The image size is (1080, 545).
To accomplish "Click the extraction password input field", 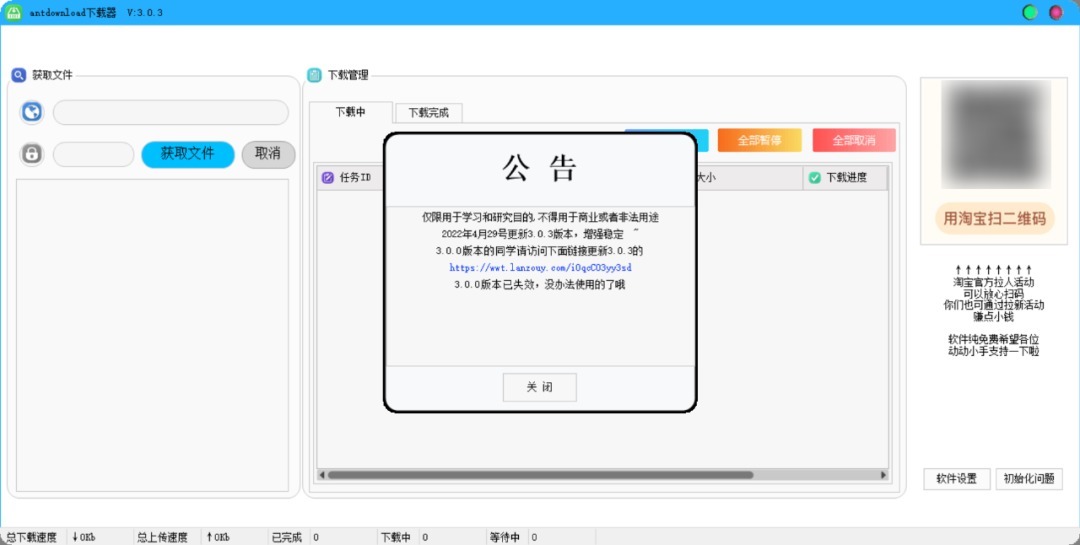I will (94, 154).
